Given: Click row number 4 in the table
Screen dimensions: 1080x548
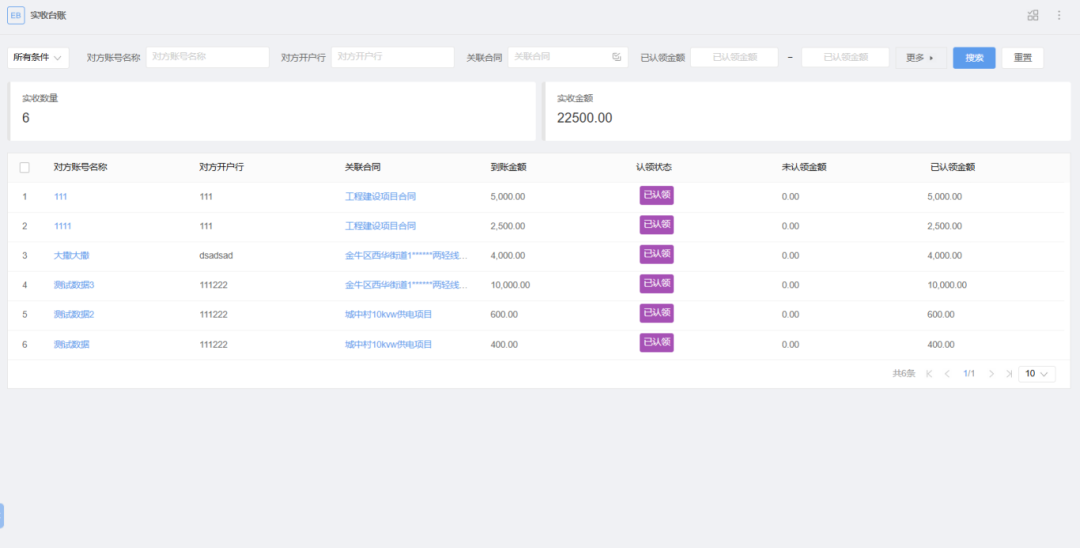Looking at the screenshot, I should coord(25,285).
